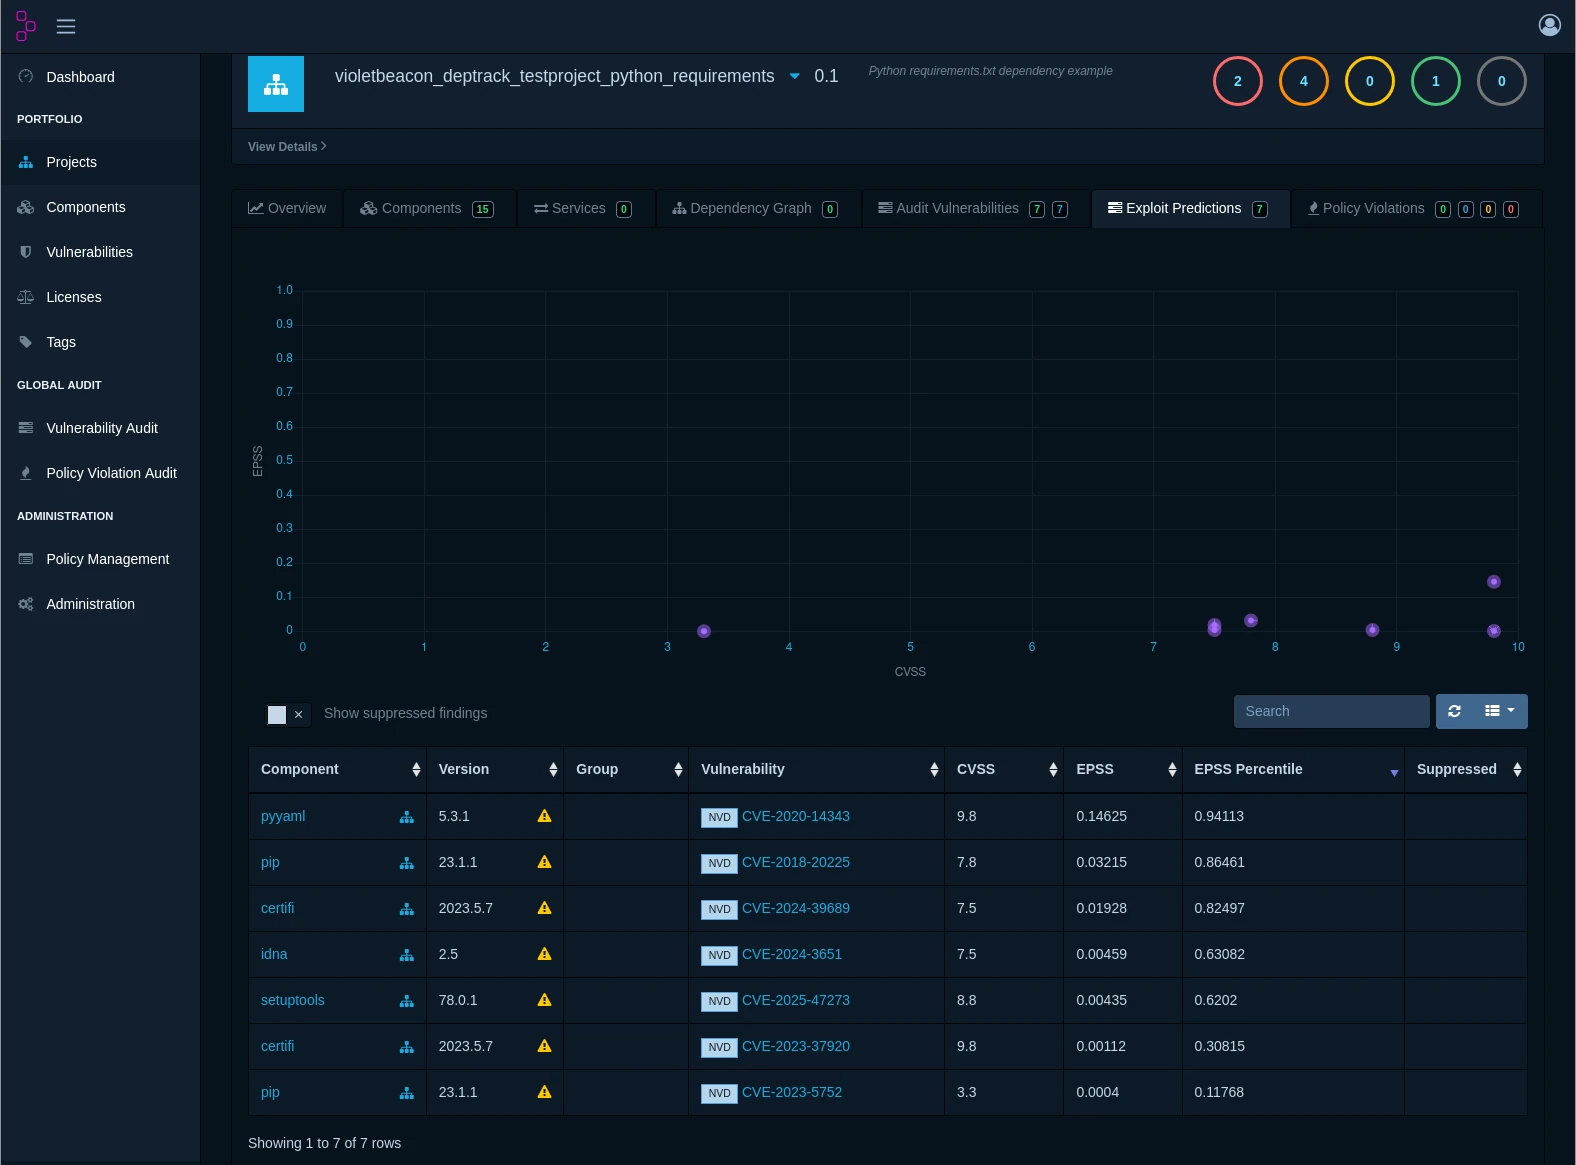Click warning triangle next to version 78.0.1
The height and width of the screenshot is (1165, 1576).
coord(544,1000)
